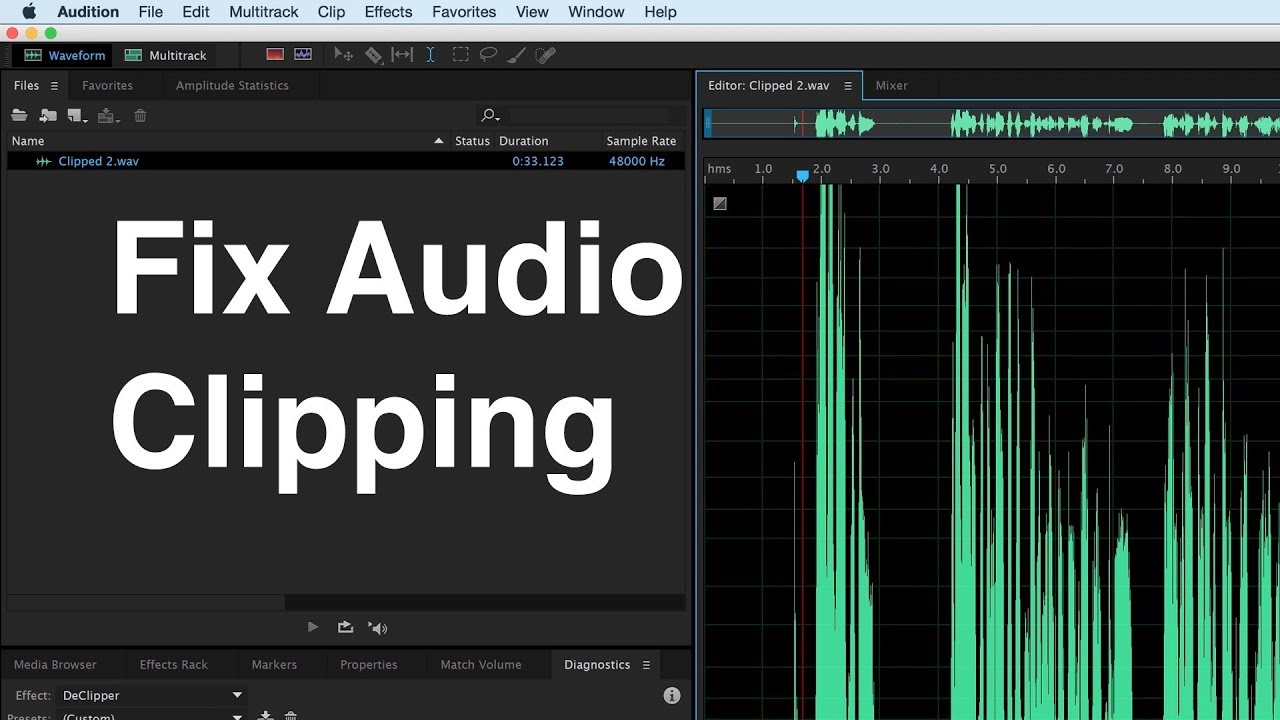The width and height of the screenshot is (1280, 720).
Task: Click the Diagnostics info icon
Action: point(672,695)
